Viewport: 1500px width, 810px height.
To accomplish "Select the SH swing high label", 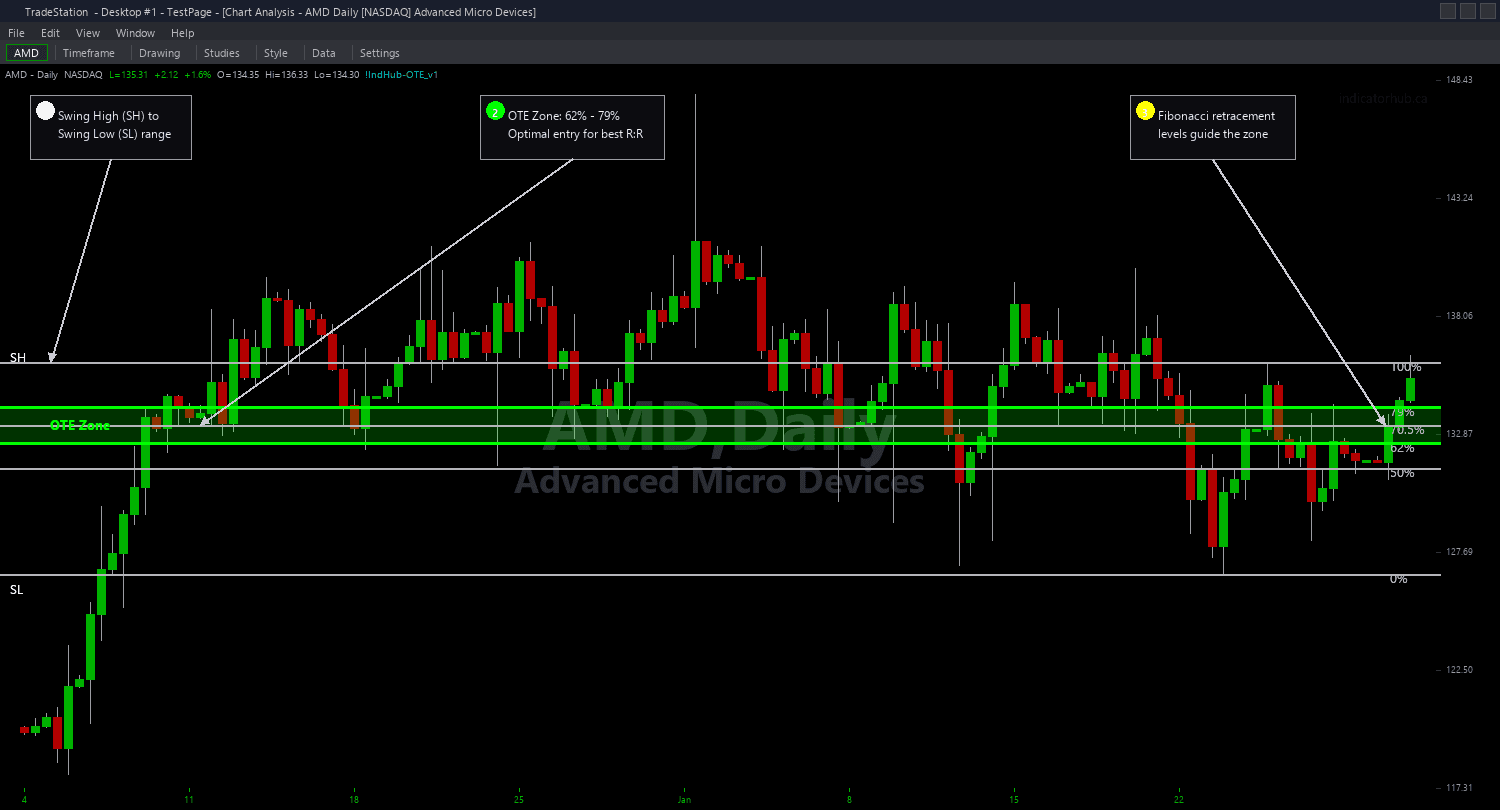I will point(15,357).
